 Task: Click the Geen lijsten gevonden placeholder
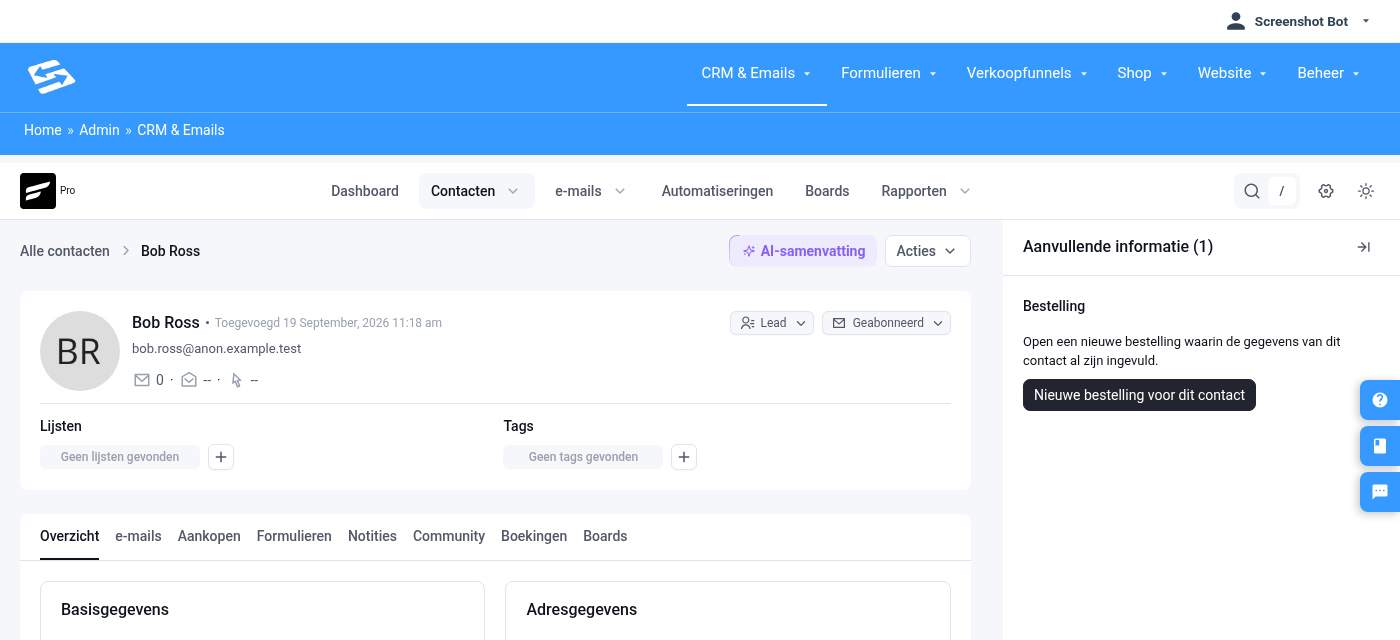click(120, 457)
